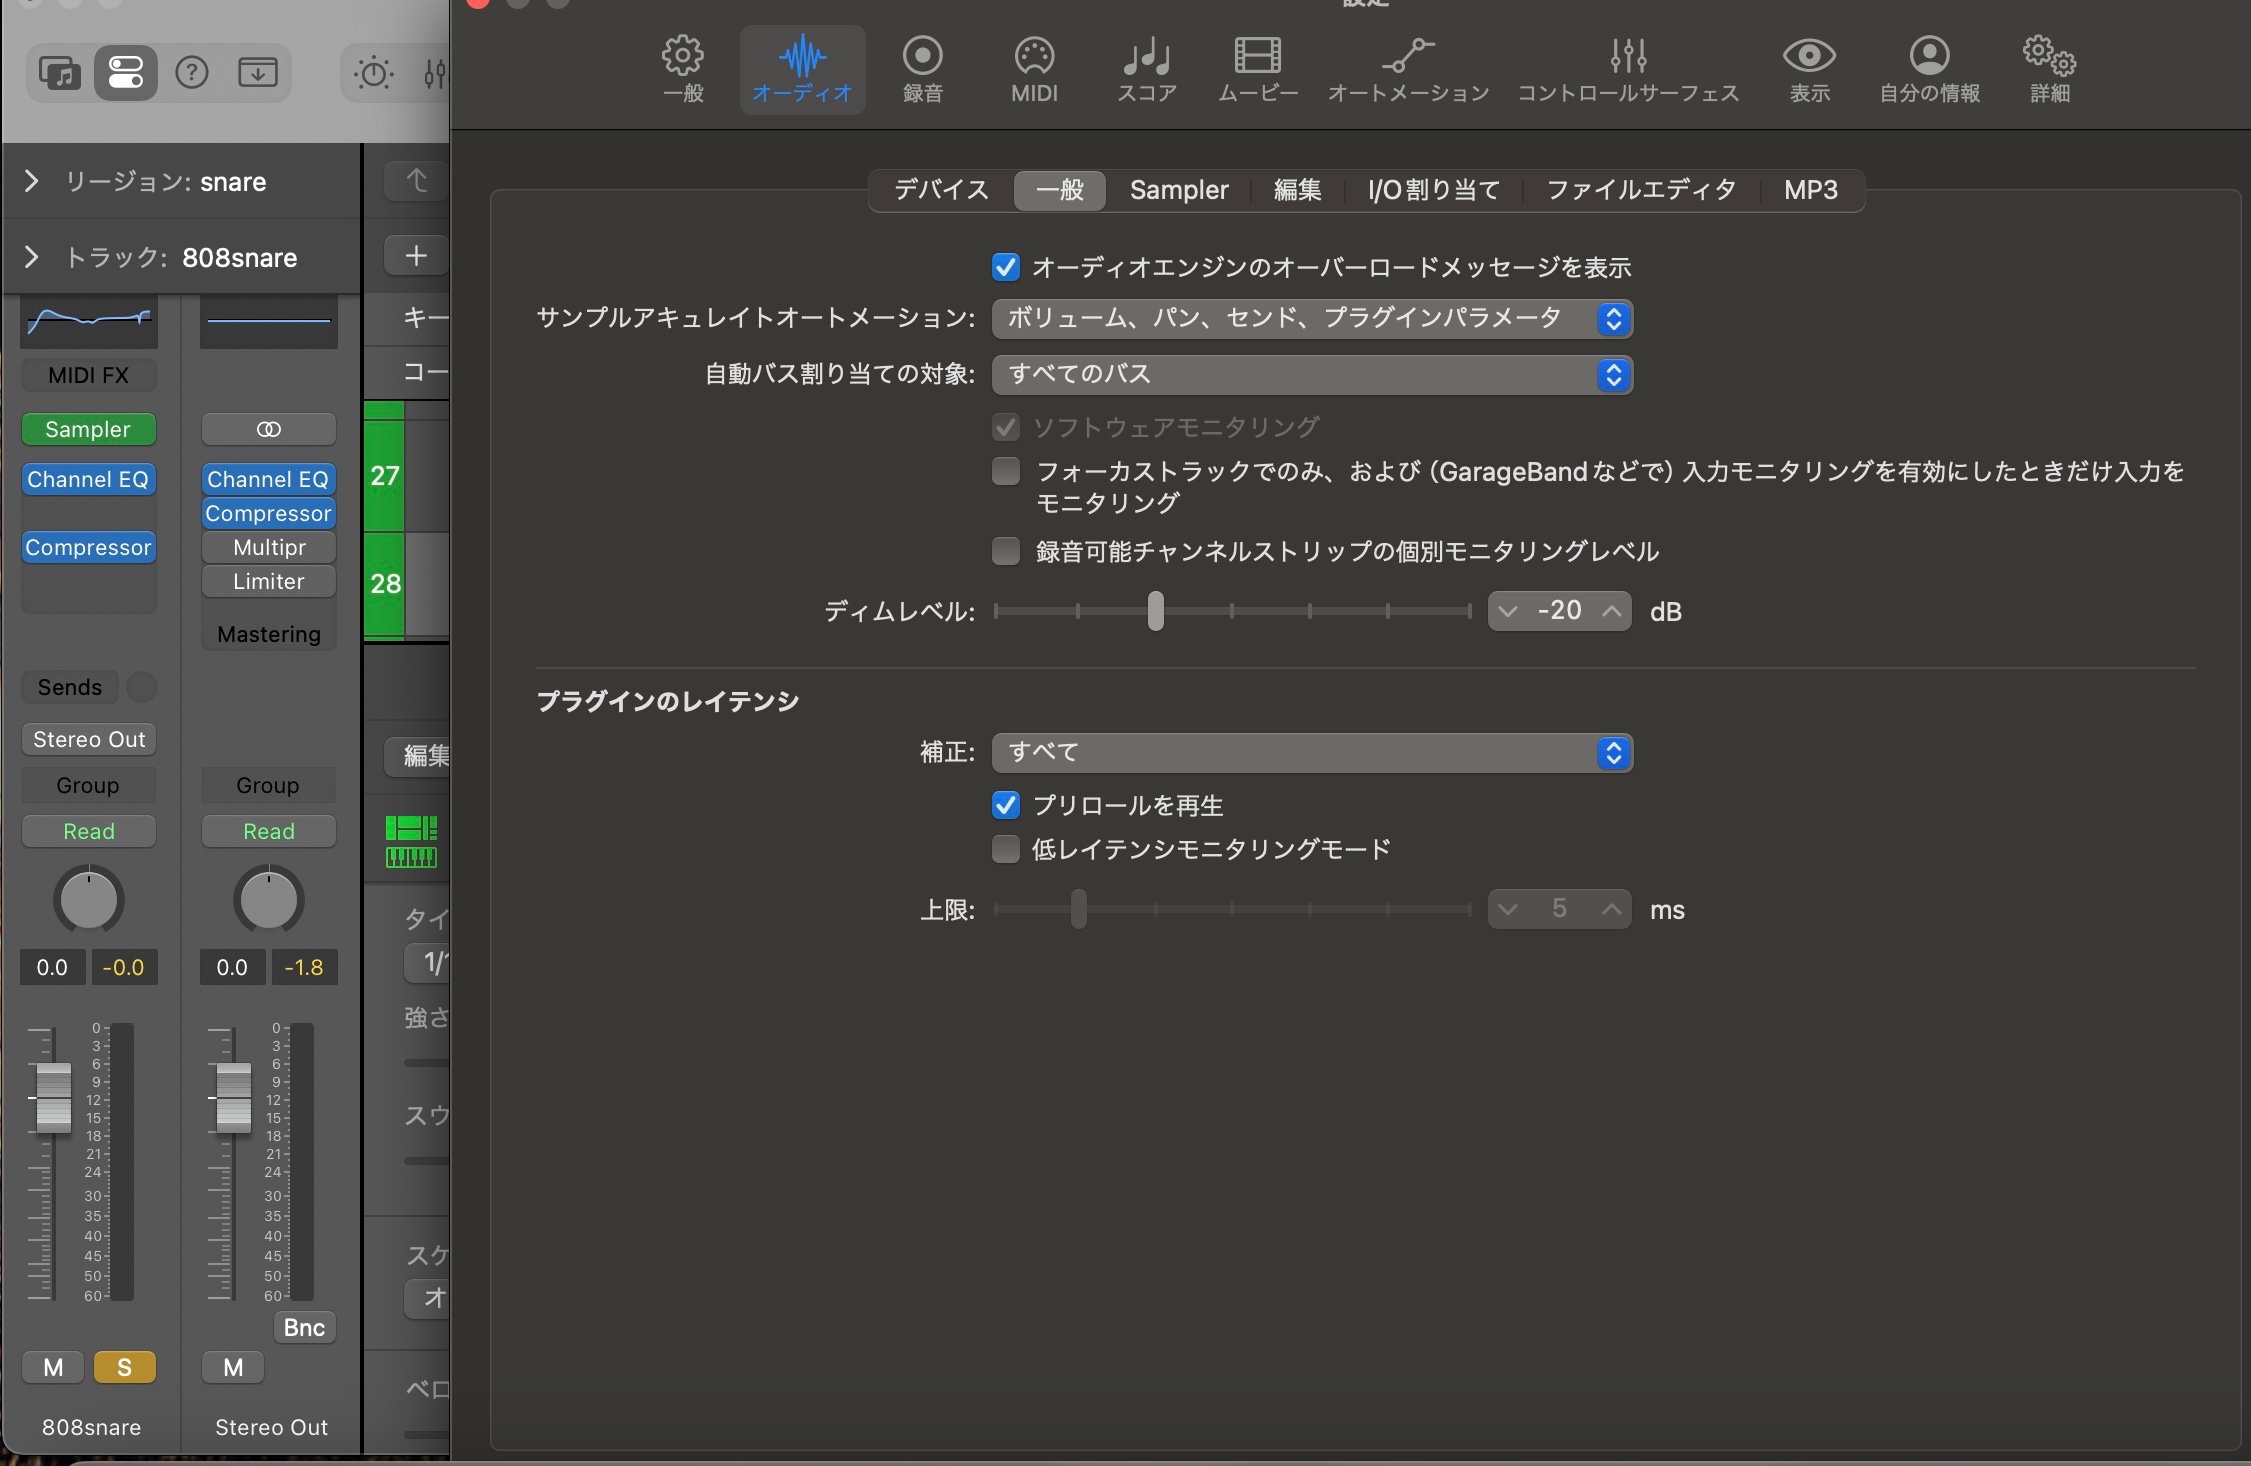Open the オートメーション settings pane
This screenshot has width=2251, height=1466.
pyautogui.click(x=1408, y=69)
